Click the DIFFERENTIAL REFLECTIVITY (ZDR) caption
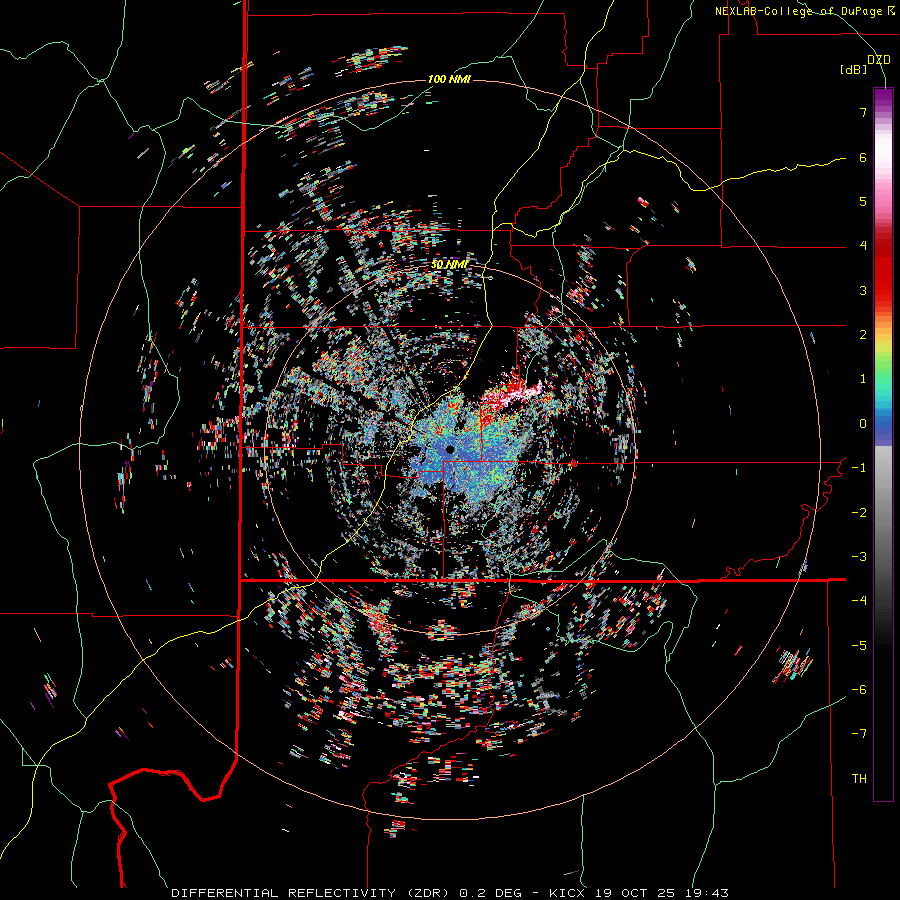The image size is (900, 900). tap(313, 893)
